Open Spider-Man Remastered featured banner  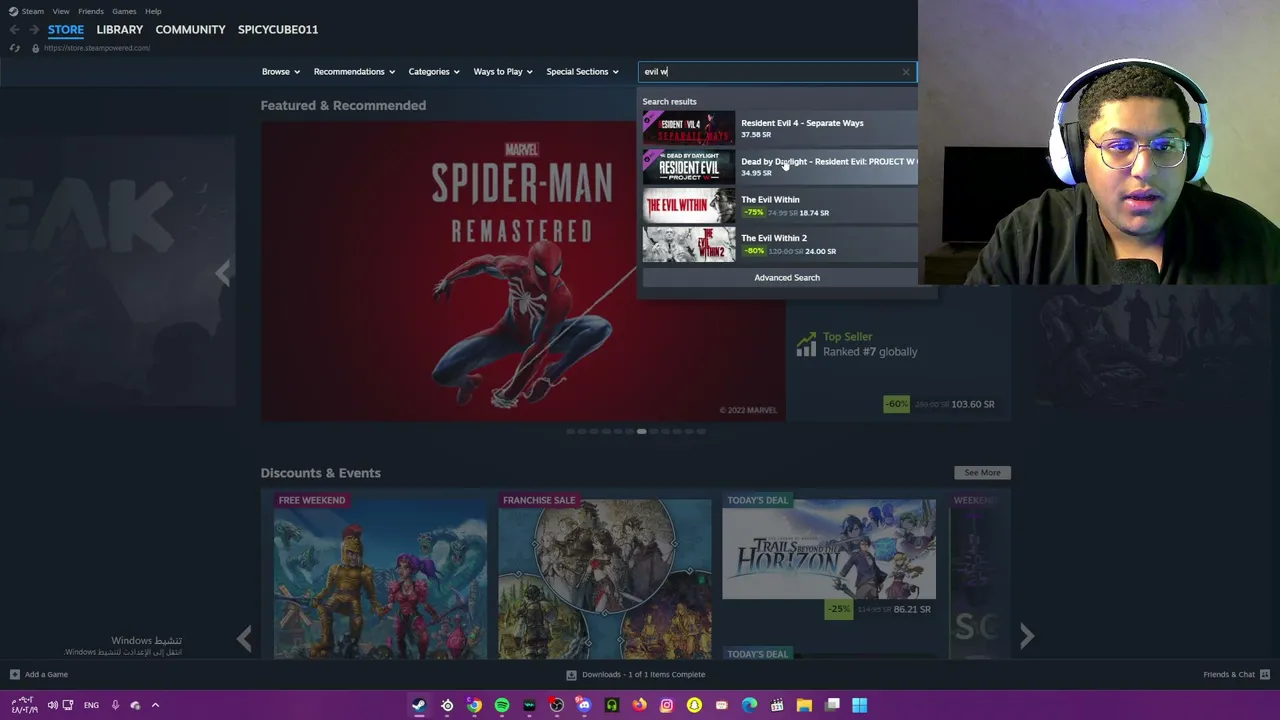(x=522, y=271)
